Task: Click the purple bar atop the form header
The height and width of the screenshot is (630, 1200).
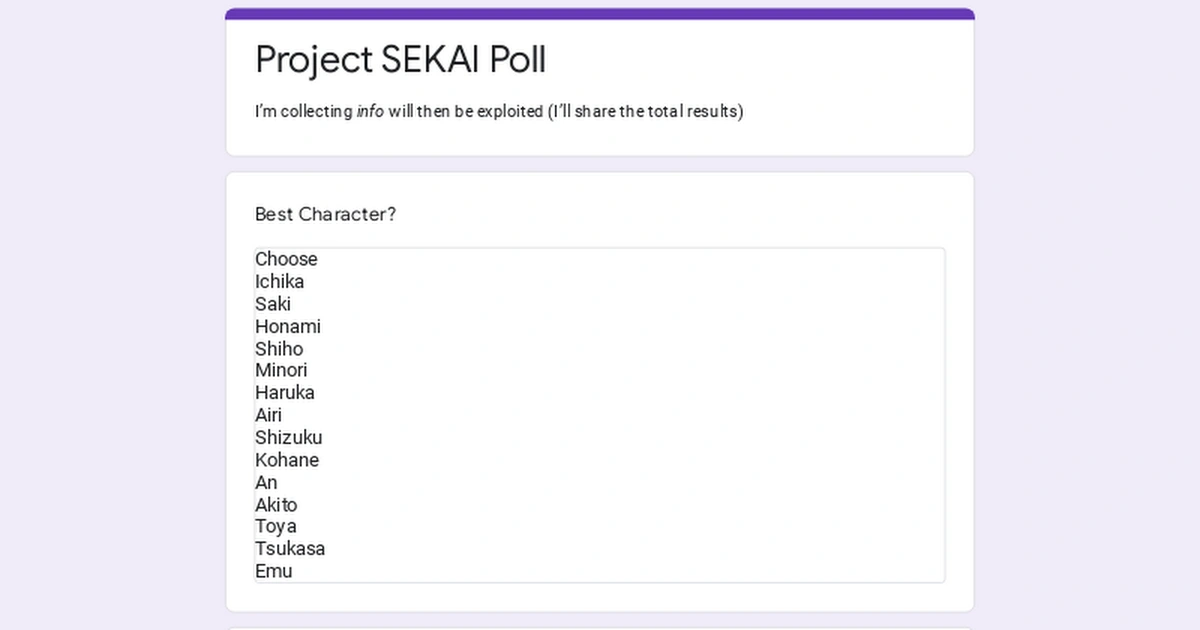Action: (600, 14)
